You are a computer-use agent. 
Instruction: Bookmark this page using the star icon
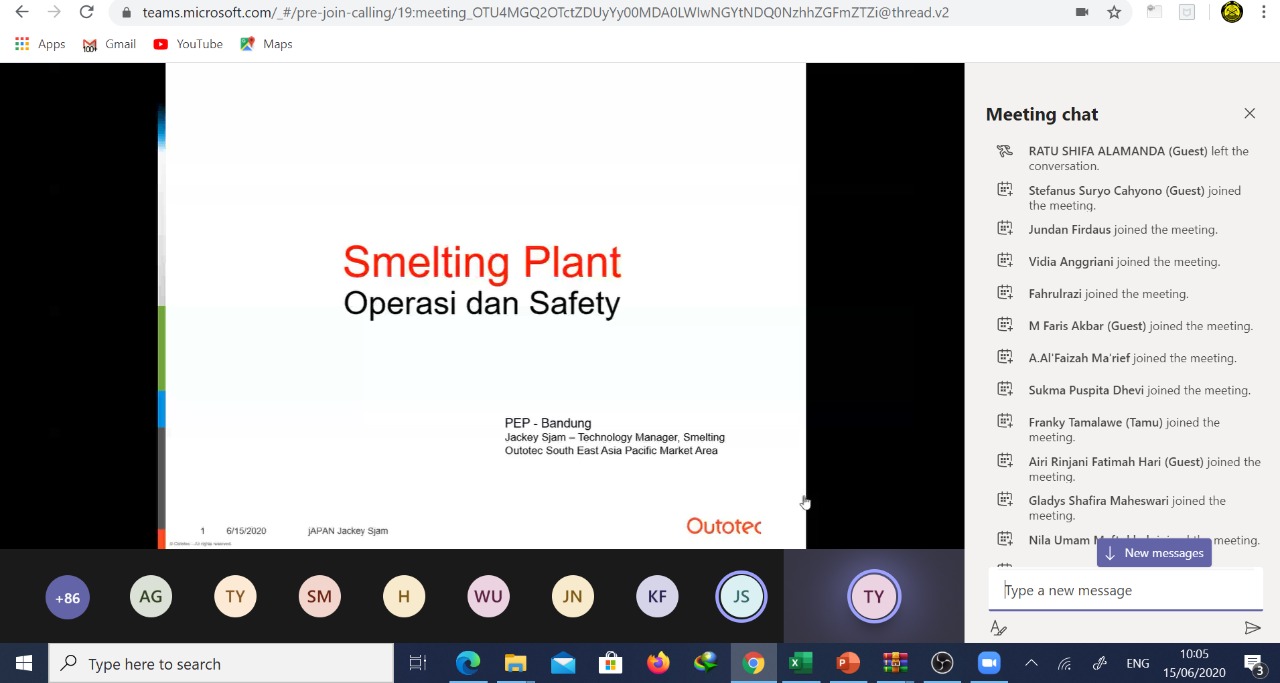[x=1114, y=12]
